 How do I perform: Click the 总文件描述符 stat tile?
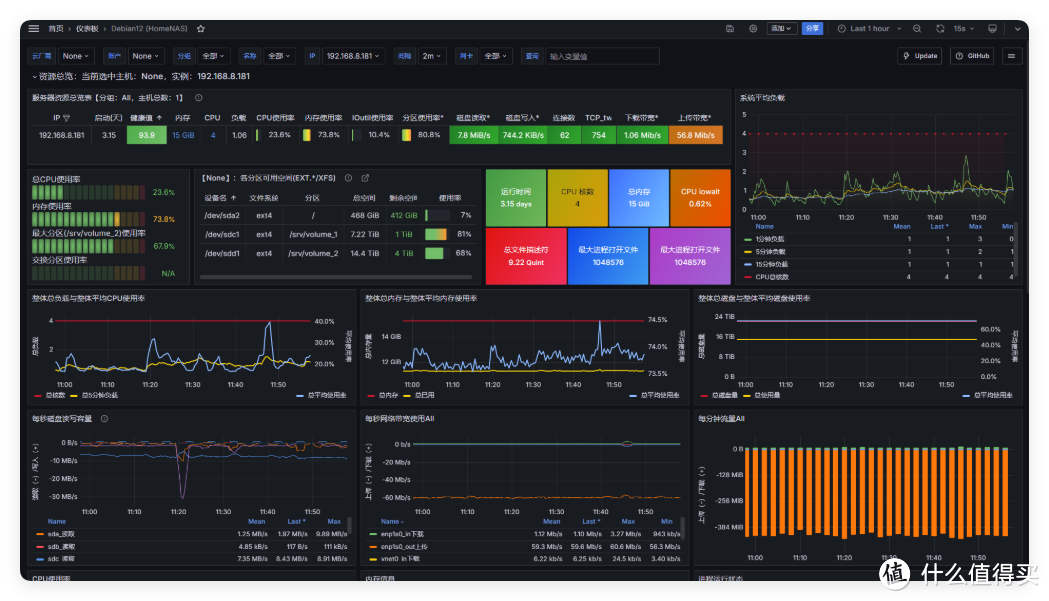coord(526,256)
